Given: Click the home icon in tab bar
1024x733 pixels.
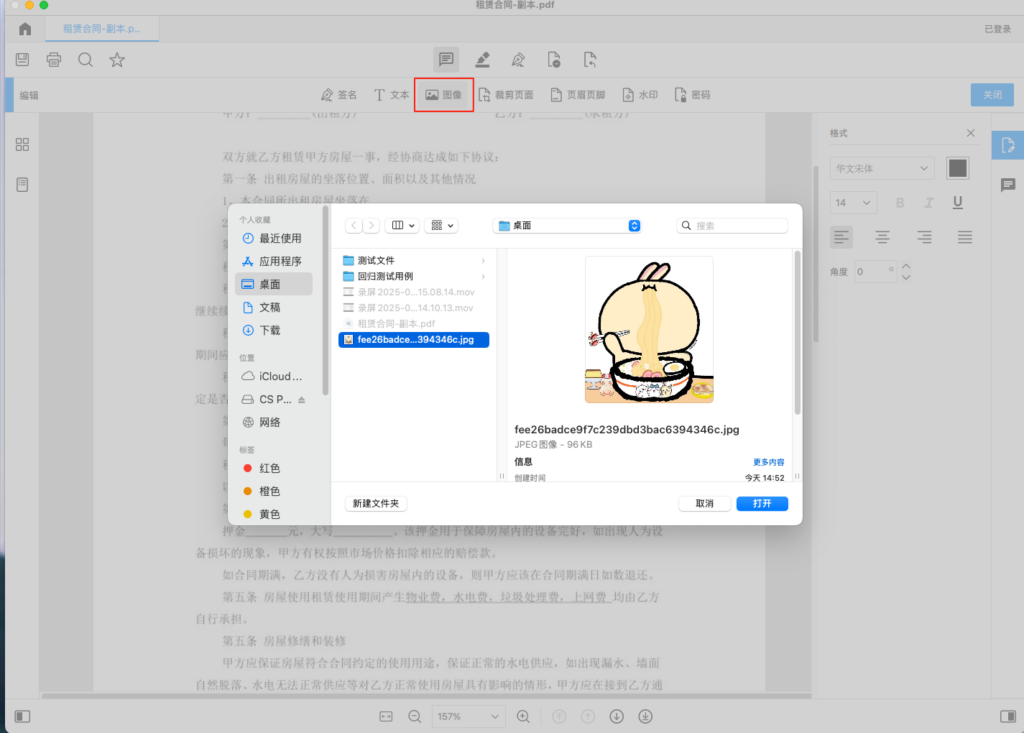Looking at the screenshot, I should tap(25, 29).
